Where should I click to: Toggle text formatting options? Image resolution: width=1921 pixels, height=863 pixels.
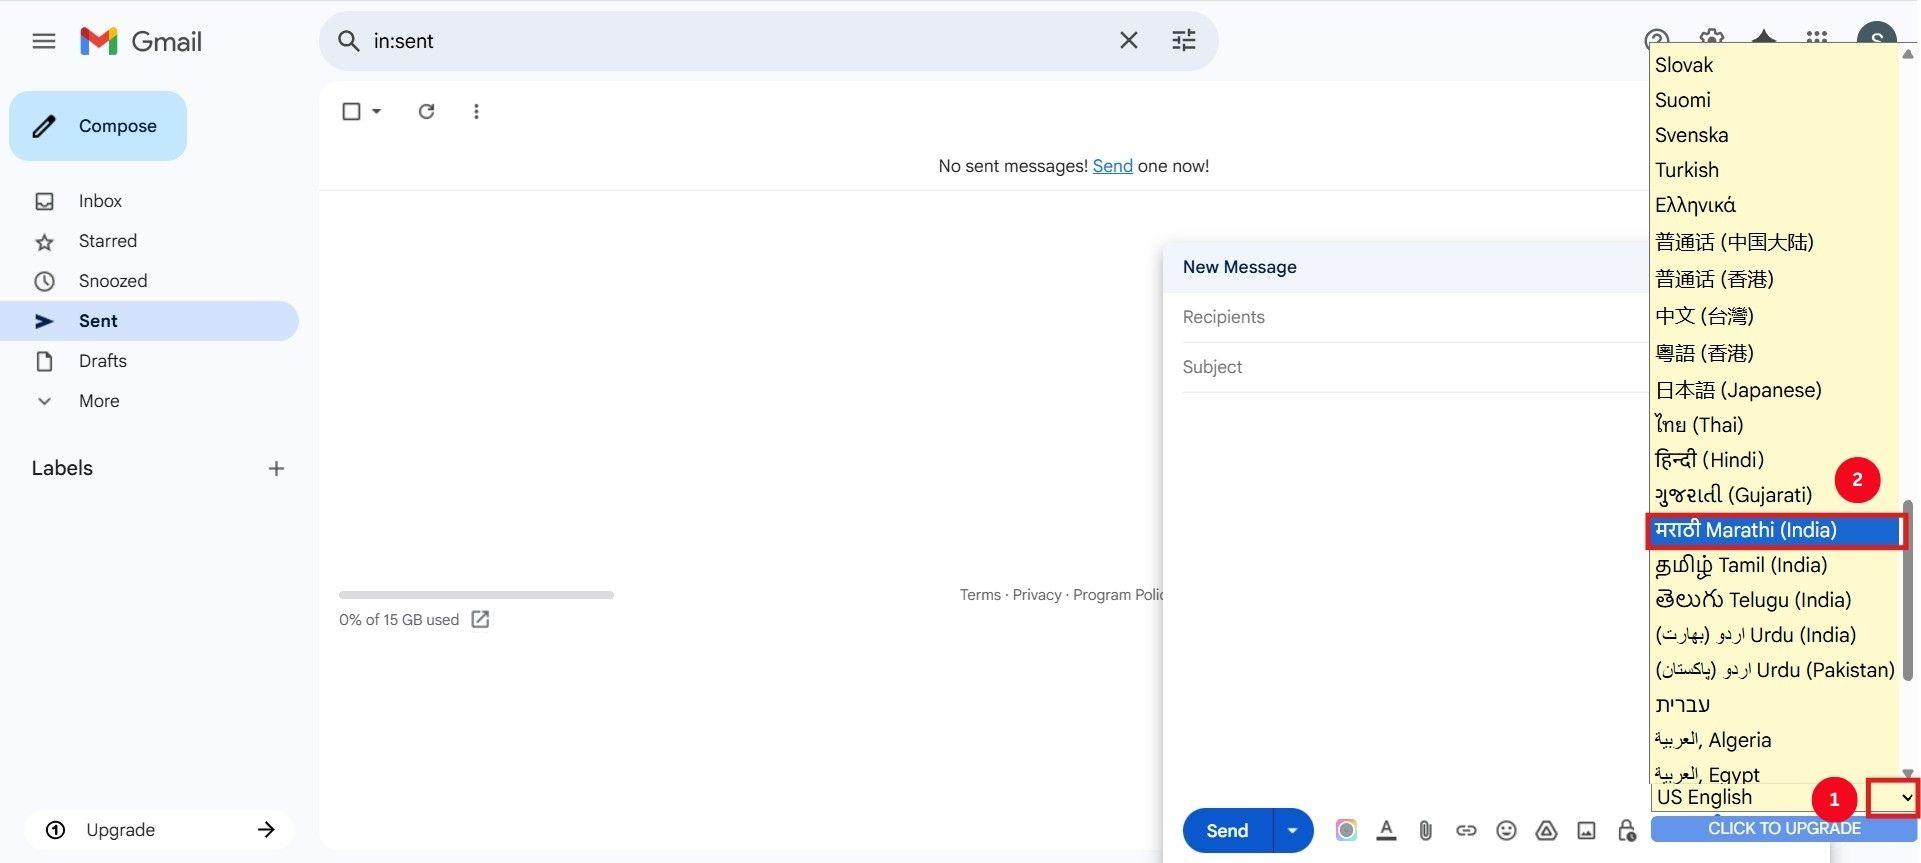pyautogui.click(x=1386, y=830)
